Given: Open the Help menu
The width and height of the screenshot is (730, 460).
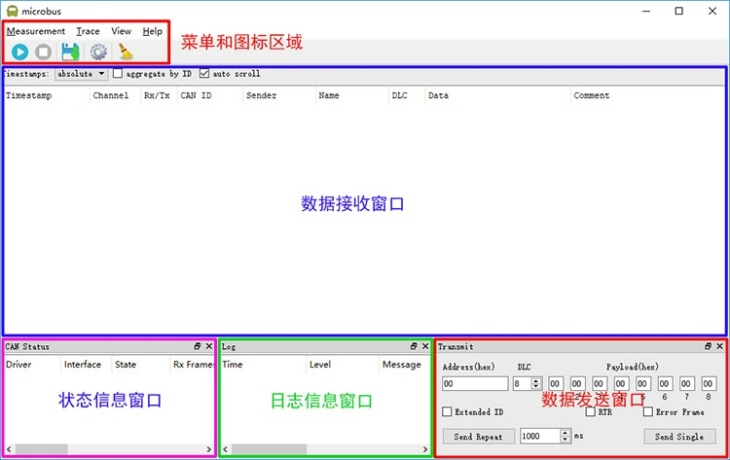Looking at the screenshot, I should point(152,31).
